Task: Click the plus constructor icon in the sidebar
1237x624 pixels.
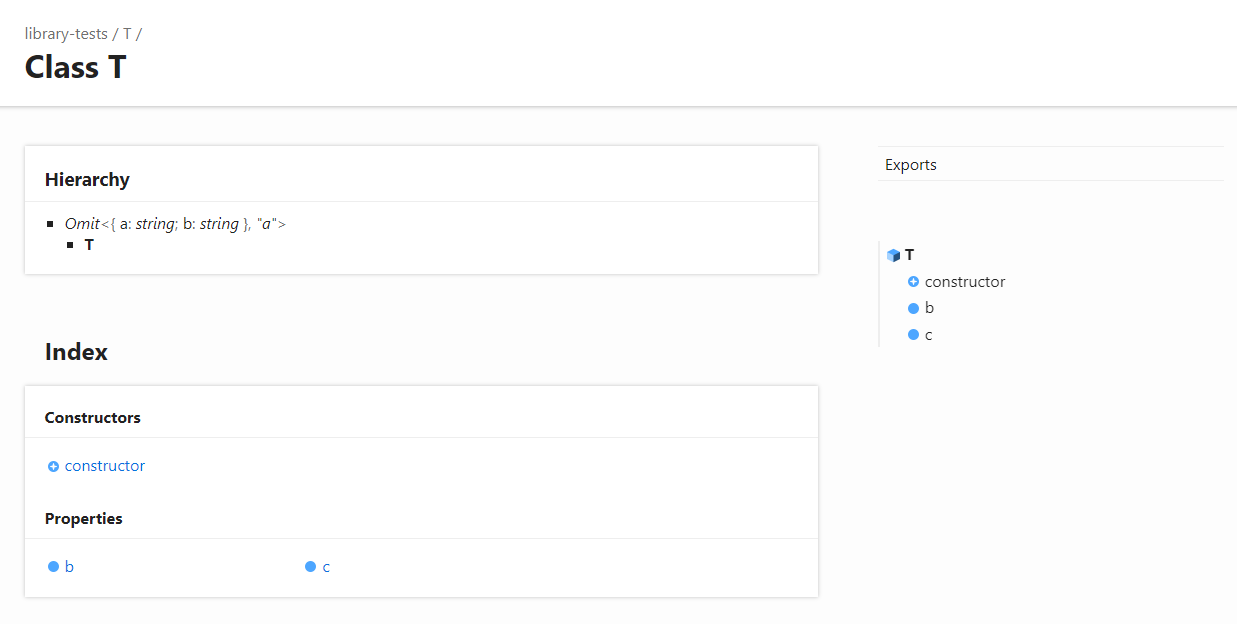Action: (912, 282)
